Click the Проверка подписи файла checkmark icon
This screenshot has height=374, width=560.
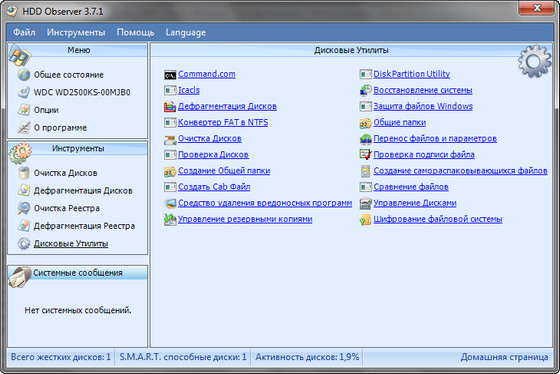click(365, 155)
